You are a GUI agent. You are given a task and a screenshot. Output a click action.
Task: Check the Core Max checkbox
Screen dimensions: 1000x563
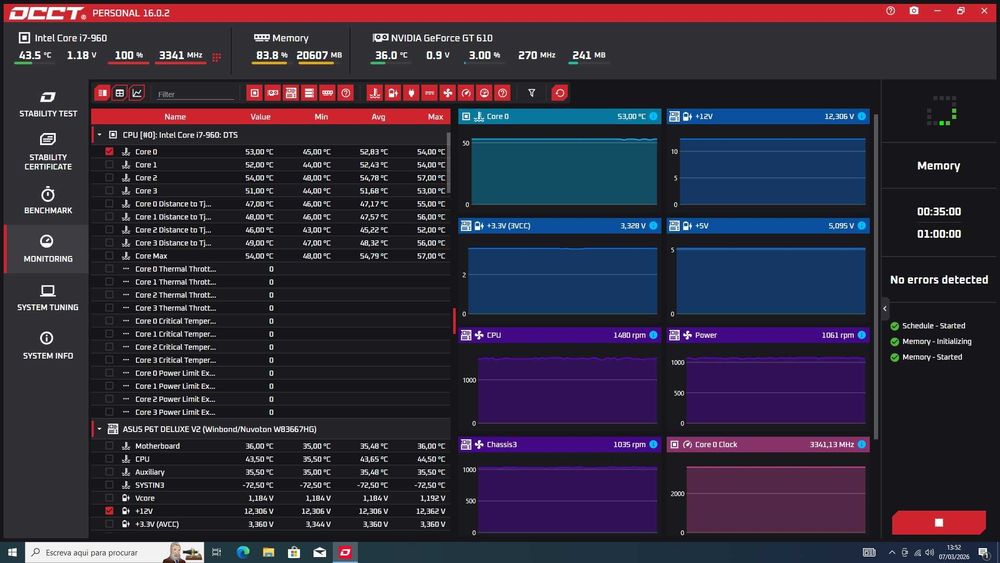point(109,255)
